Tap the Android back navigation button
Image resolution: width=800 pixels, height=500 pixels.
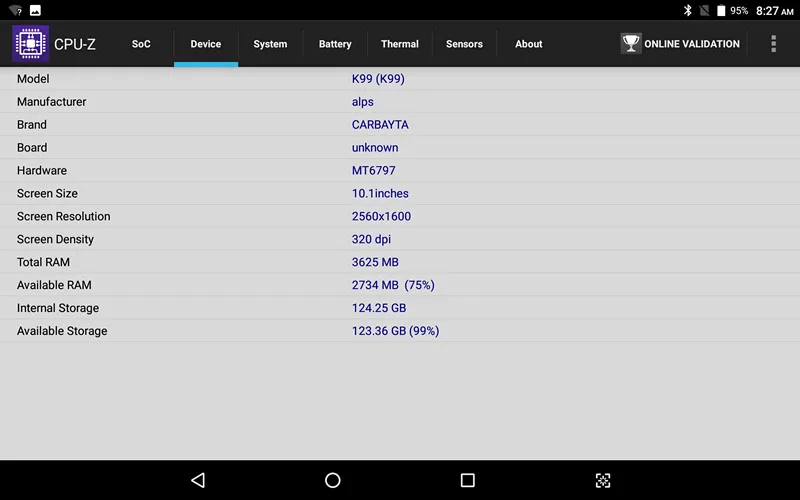pos(198,480)
